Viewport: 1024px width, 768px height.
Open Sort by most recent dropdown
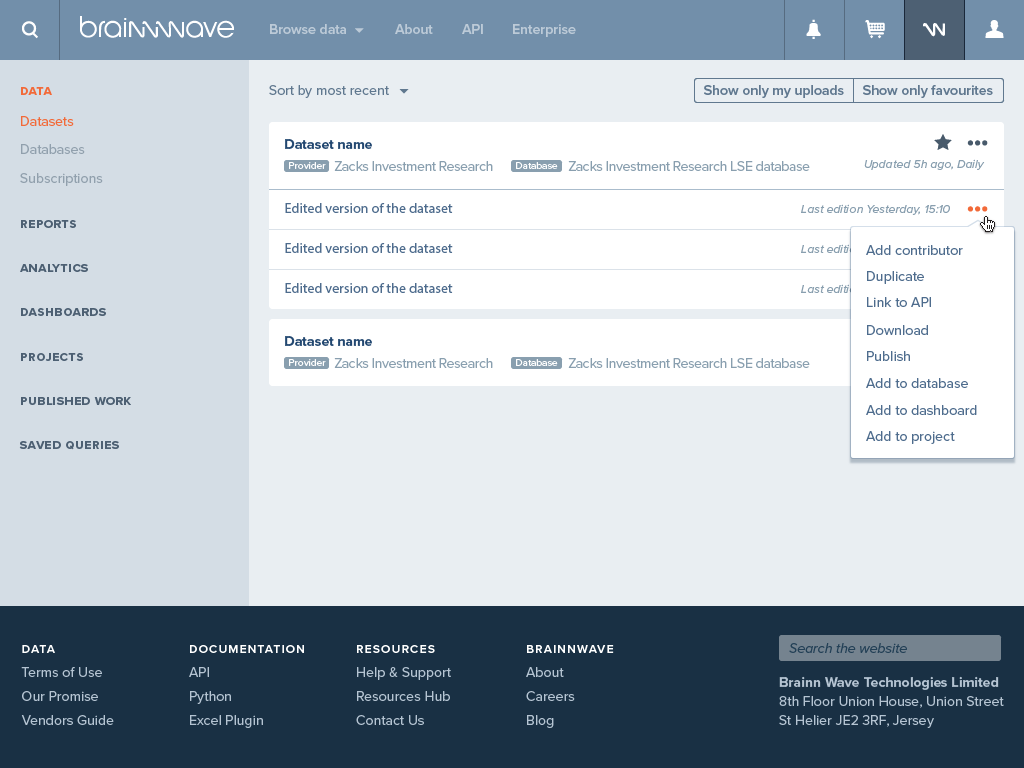(338, 91)
